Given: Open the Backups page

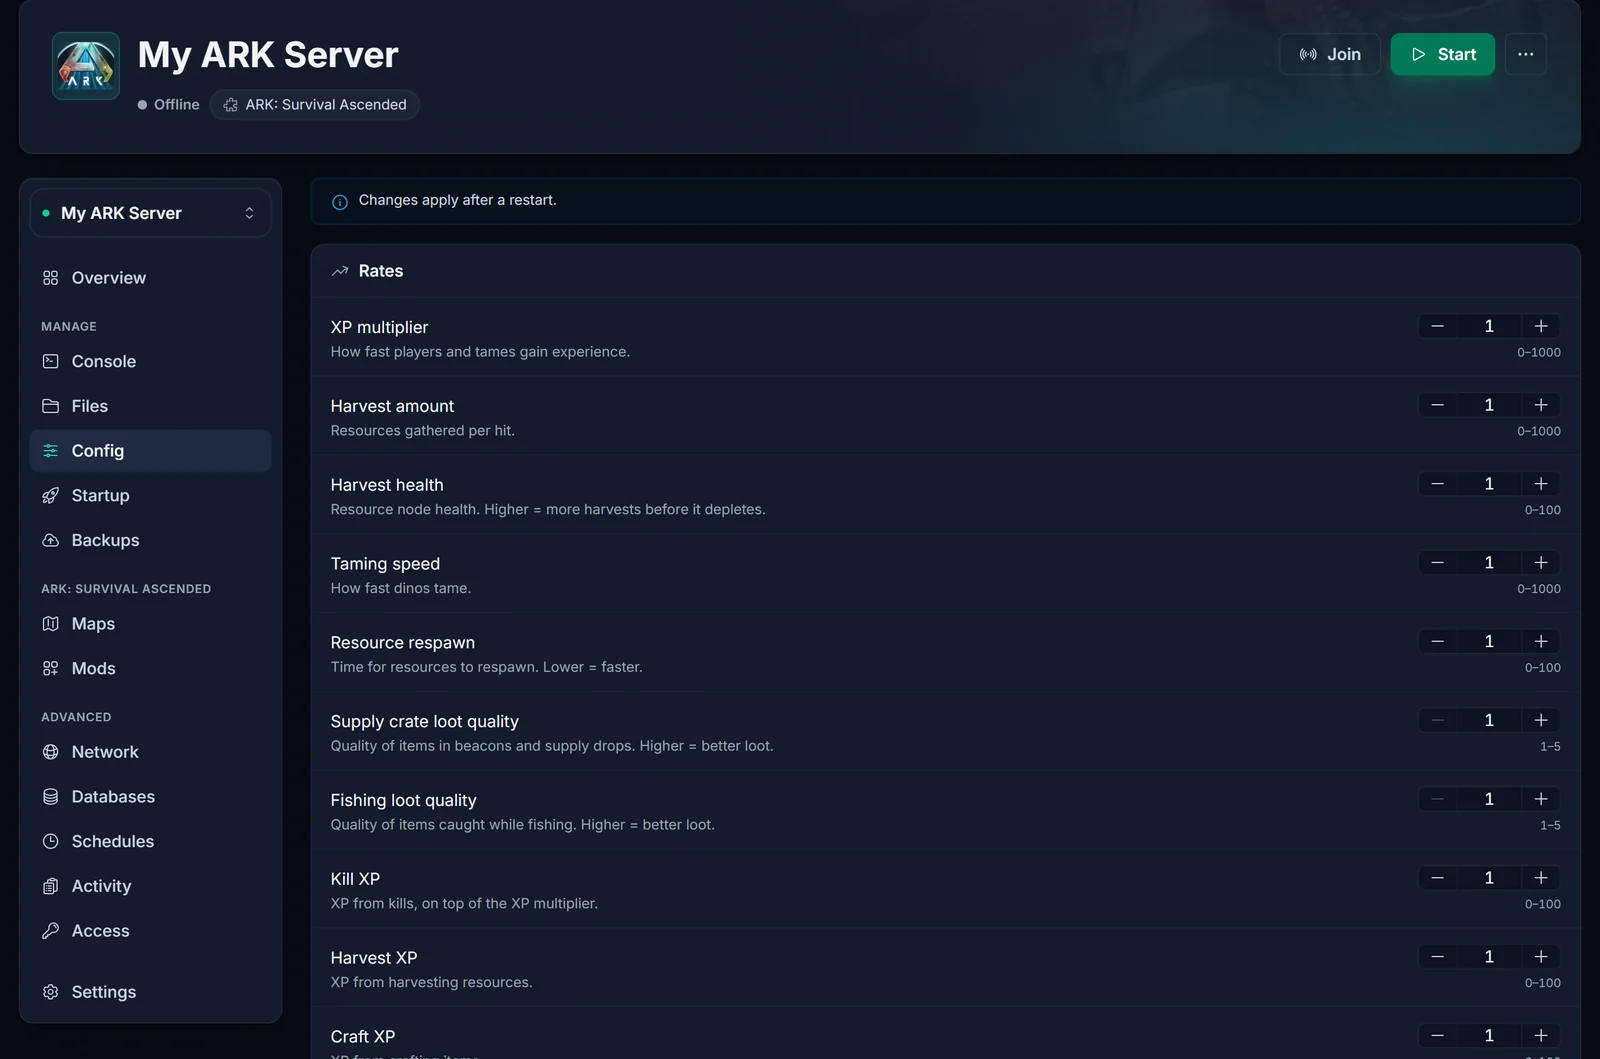Looking at the screenshot, I should 150,540.
